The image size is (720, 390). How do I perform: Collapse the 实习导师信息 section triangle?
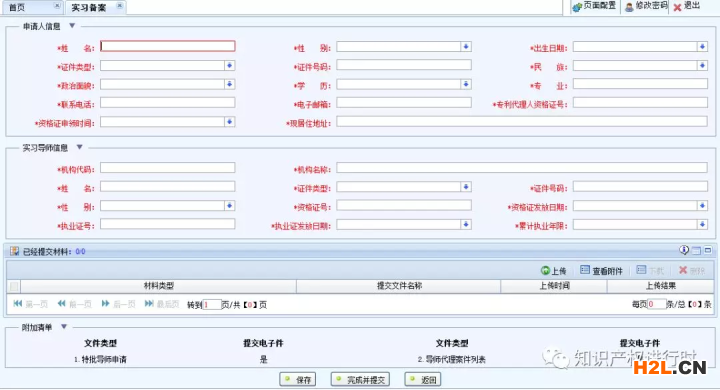[79, 147]
